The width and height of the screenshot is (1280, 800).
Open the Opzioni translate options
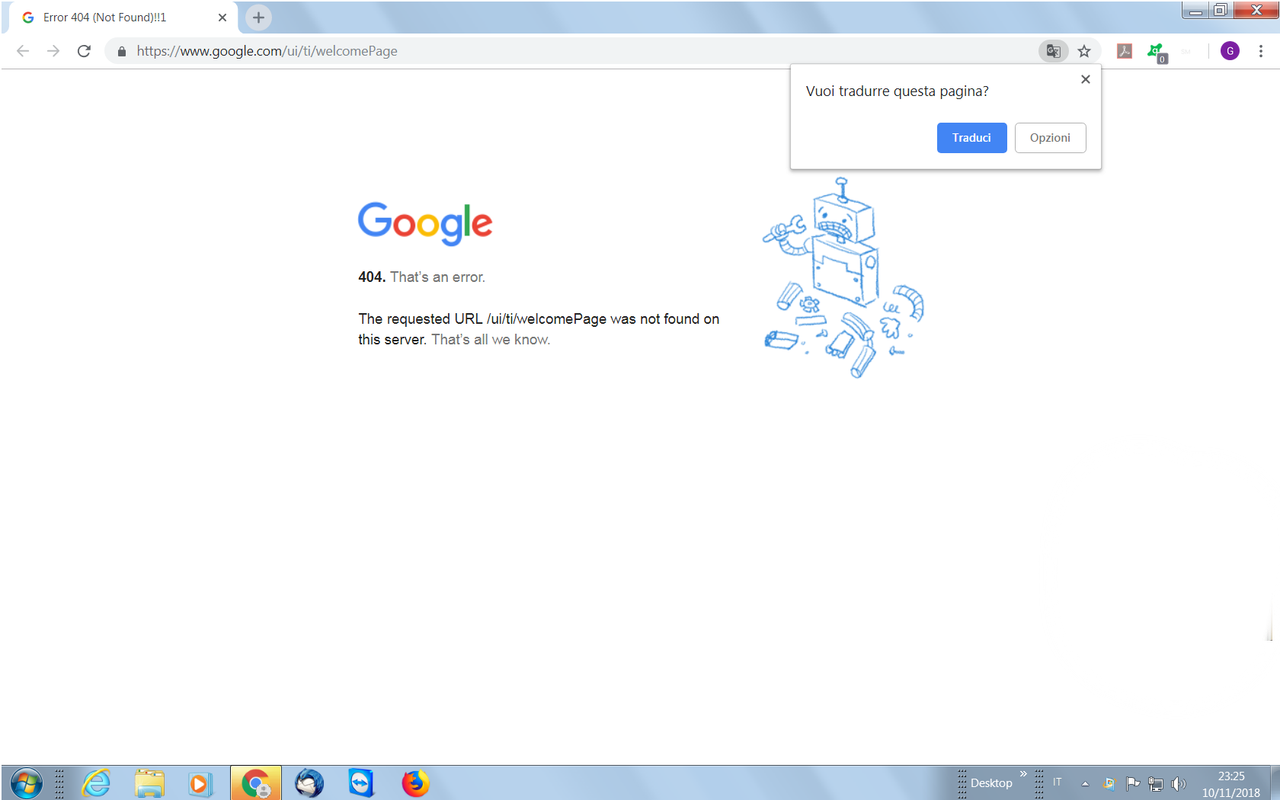tap(1050, 138)
